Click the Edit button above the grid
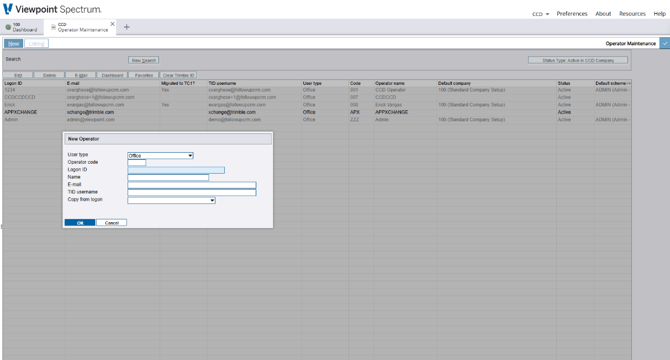 (x=18, y=75)
